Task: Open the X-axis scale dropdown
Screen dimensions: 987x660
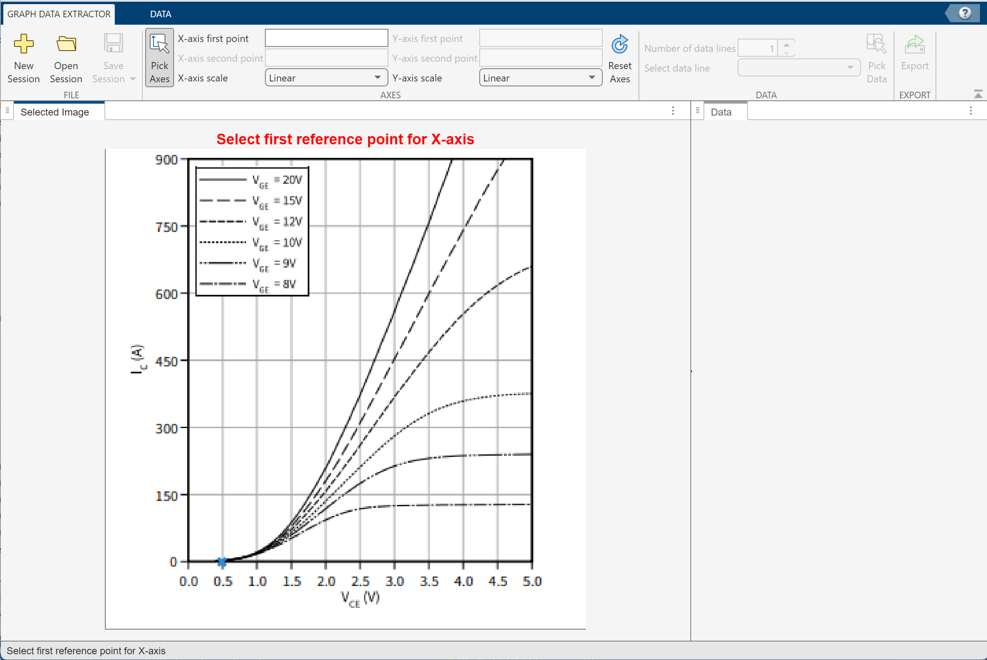Action: (x=325, y=77)
